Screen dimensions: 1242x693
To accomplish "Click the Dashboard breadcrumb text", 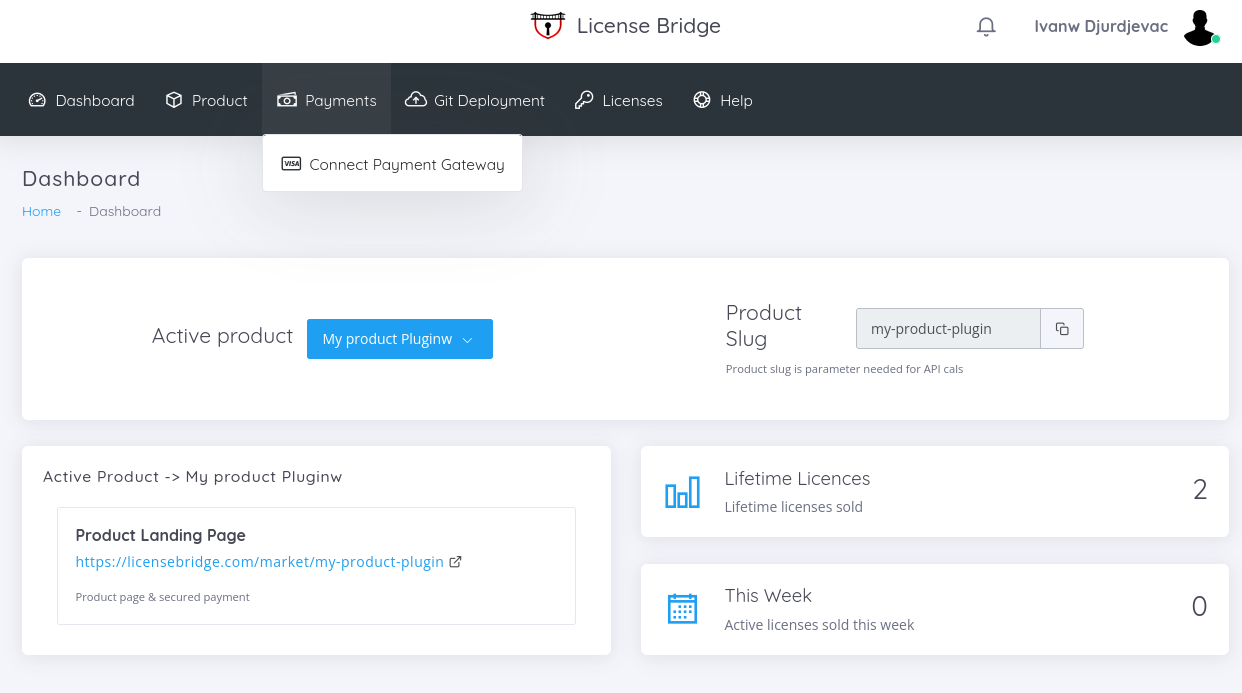I will 125,211.
